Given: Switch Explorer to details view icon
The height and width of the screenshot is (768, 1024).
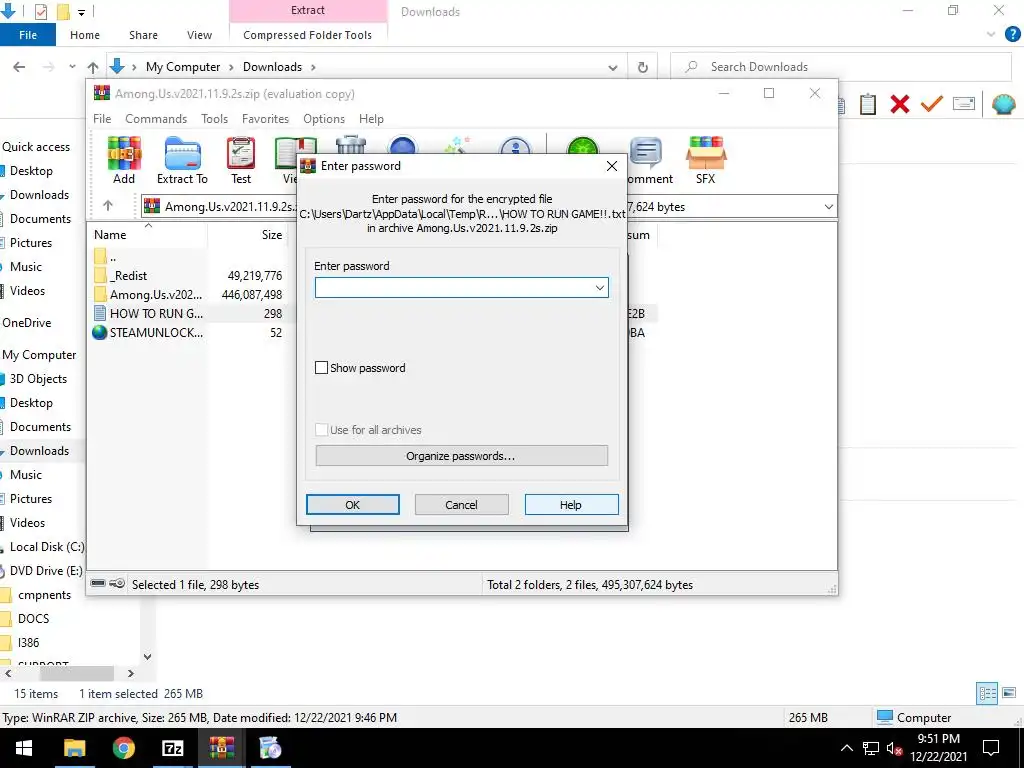Looking at the screenshot, I should (987, 693).
